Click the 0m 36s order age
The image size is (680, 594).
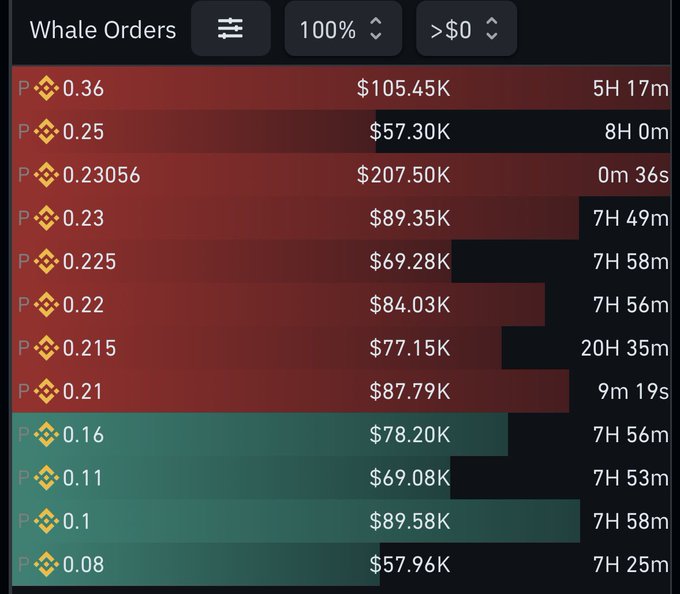pyautogui.click(x=633, y=175)
